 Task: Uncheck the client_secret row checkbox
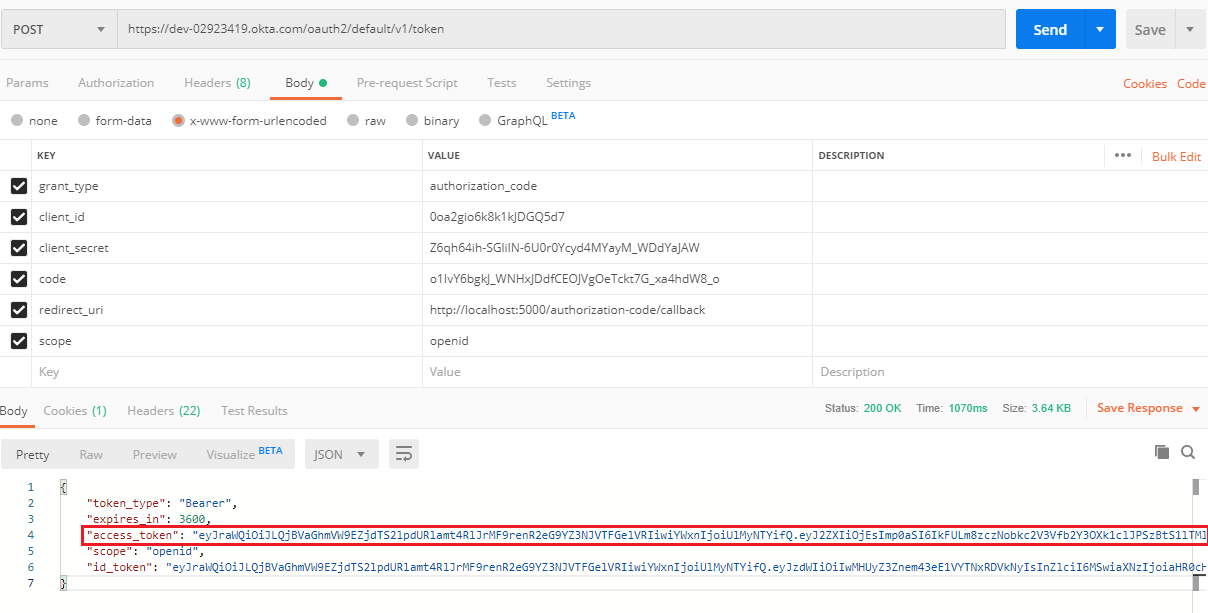pyautogui.click(x=18, y=248)
